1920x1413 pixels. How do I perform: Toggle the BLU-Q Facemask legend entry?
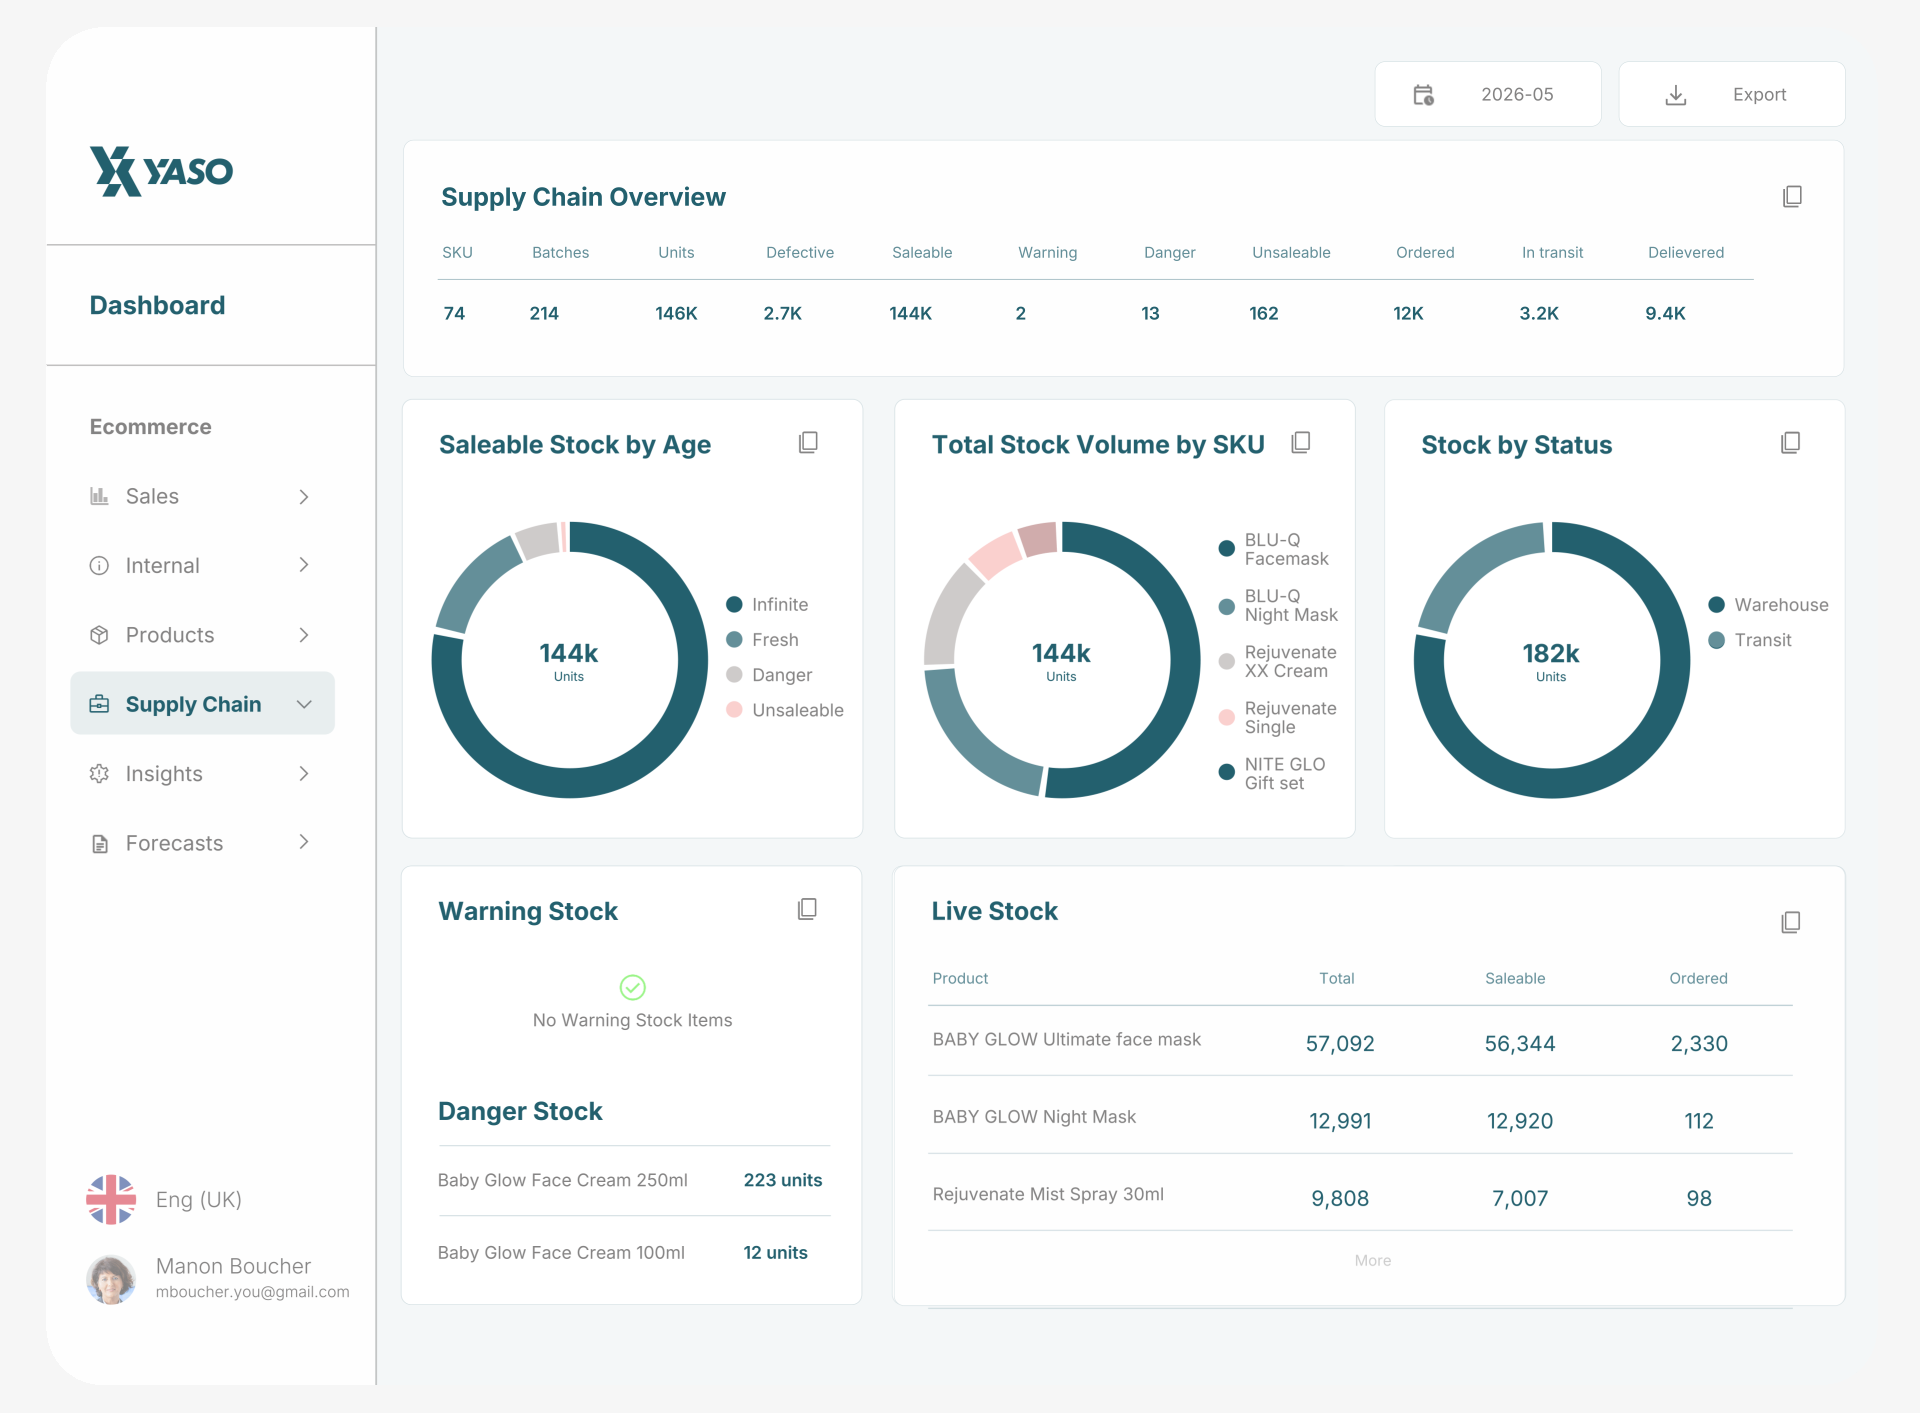coord(1274,549)
